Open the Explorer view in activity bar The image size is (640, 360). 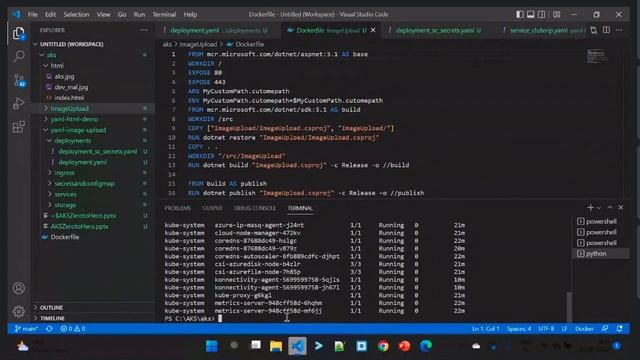click(x=18, y=33)
